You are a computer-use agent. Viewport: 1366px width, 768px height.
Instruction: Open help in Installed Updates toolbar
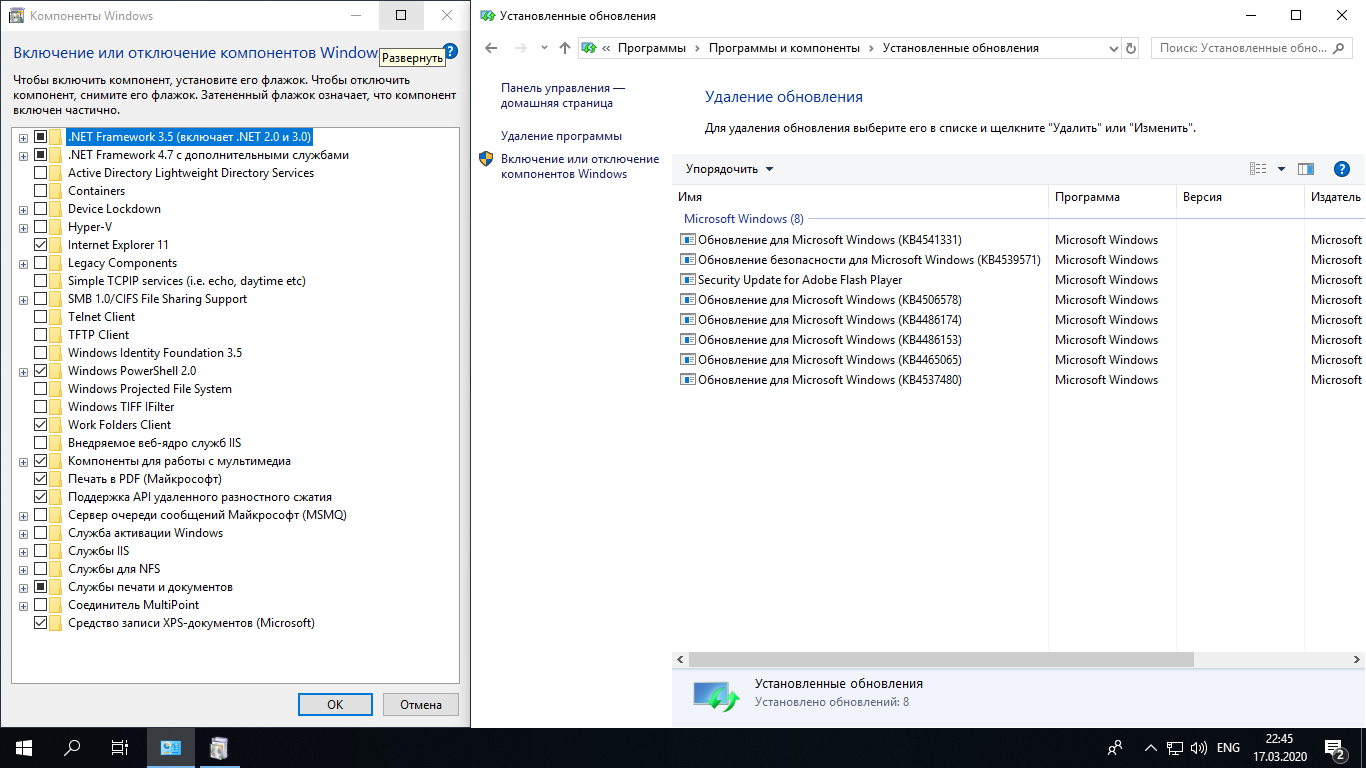point(1342,169)
